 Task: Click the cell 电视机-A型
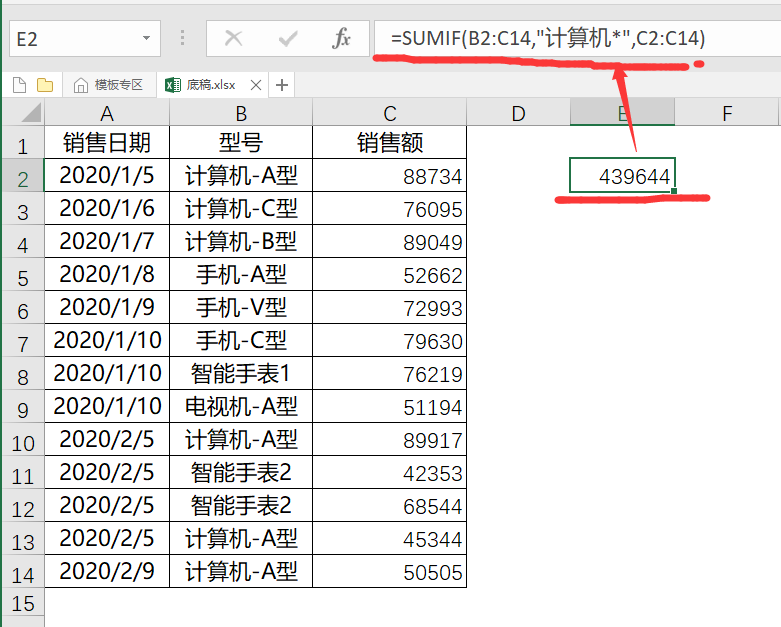tap(241, 406)
